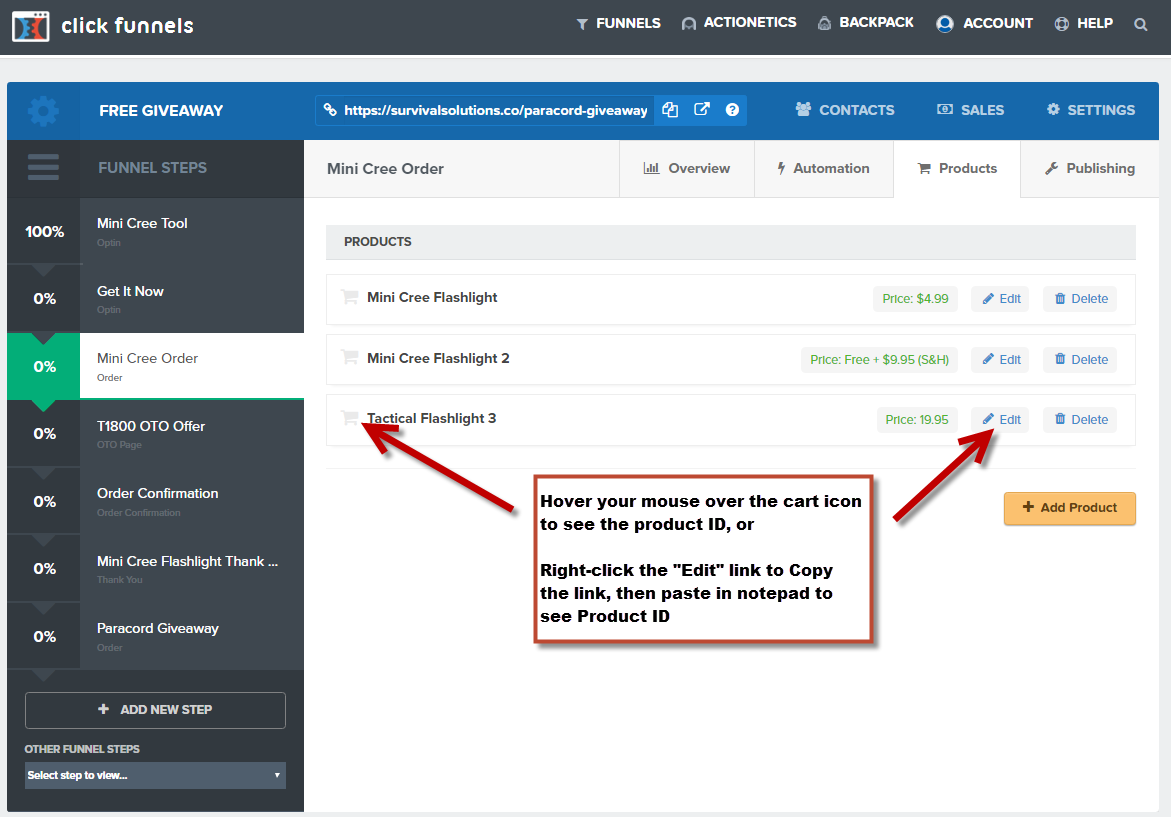Click the cart icon for Tactical Flashlight 3
Viewport: 1171px width, 817px height.
pos(349,417)
